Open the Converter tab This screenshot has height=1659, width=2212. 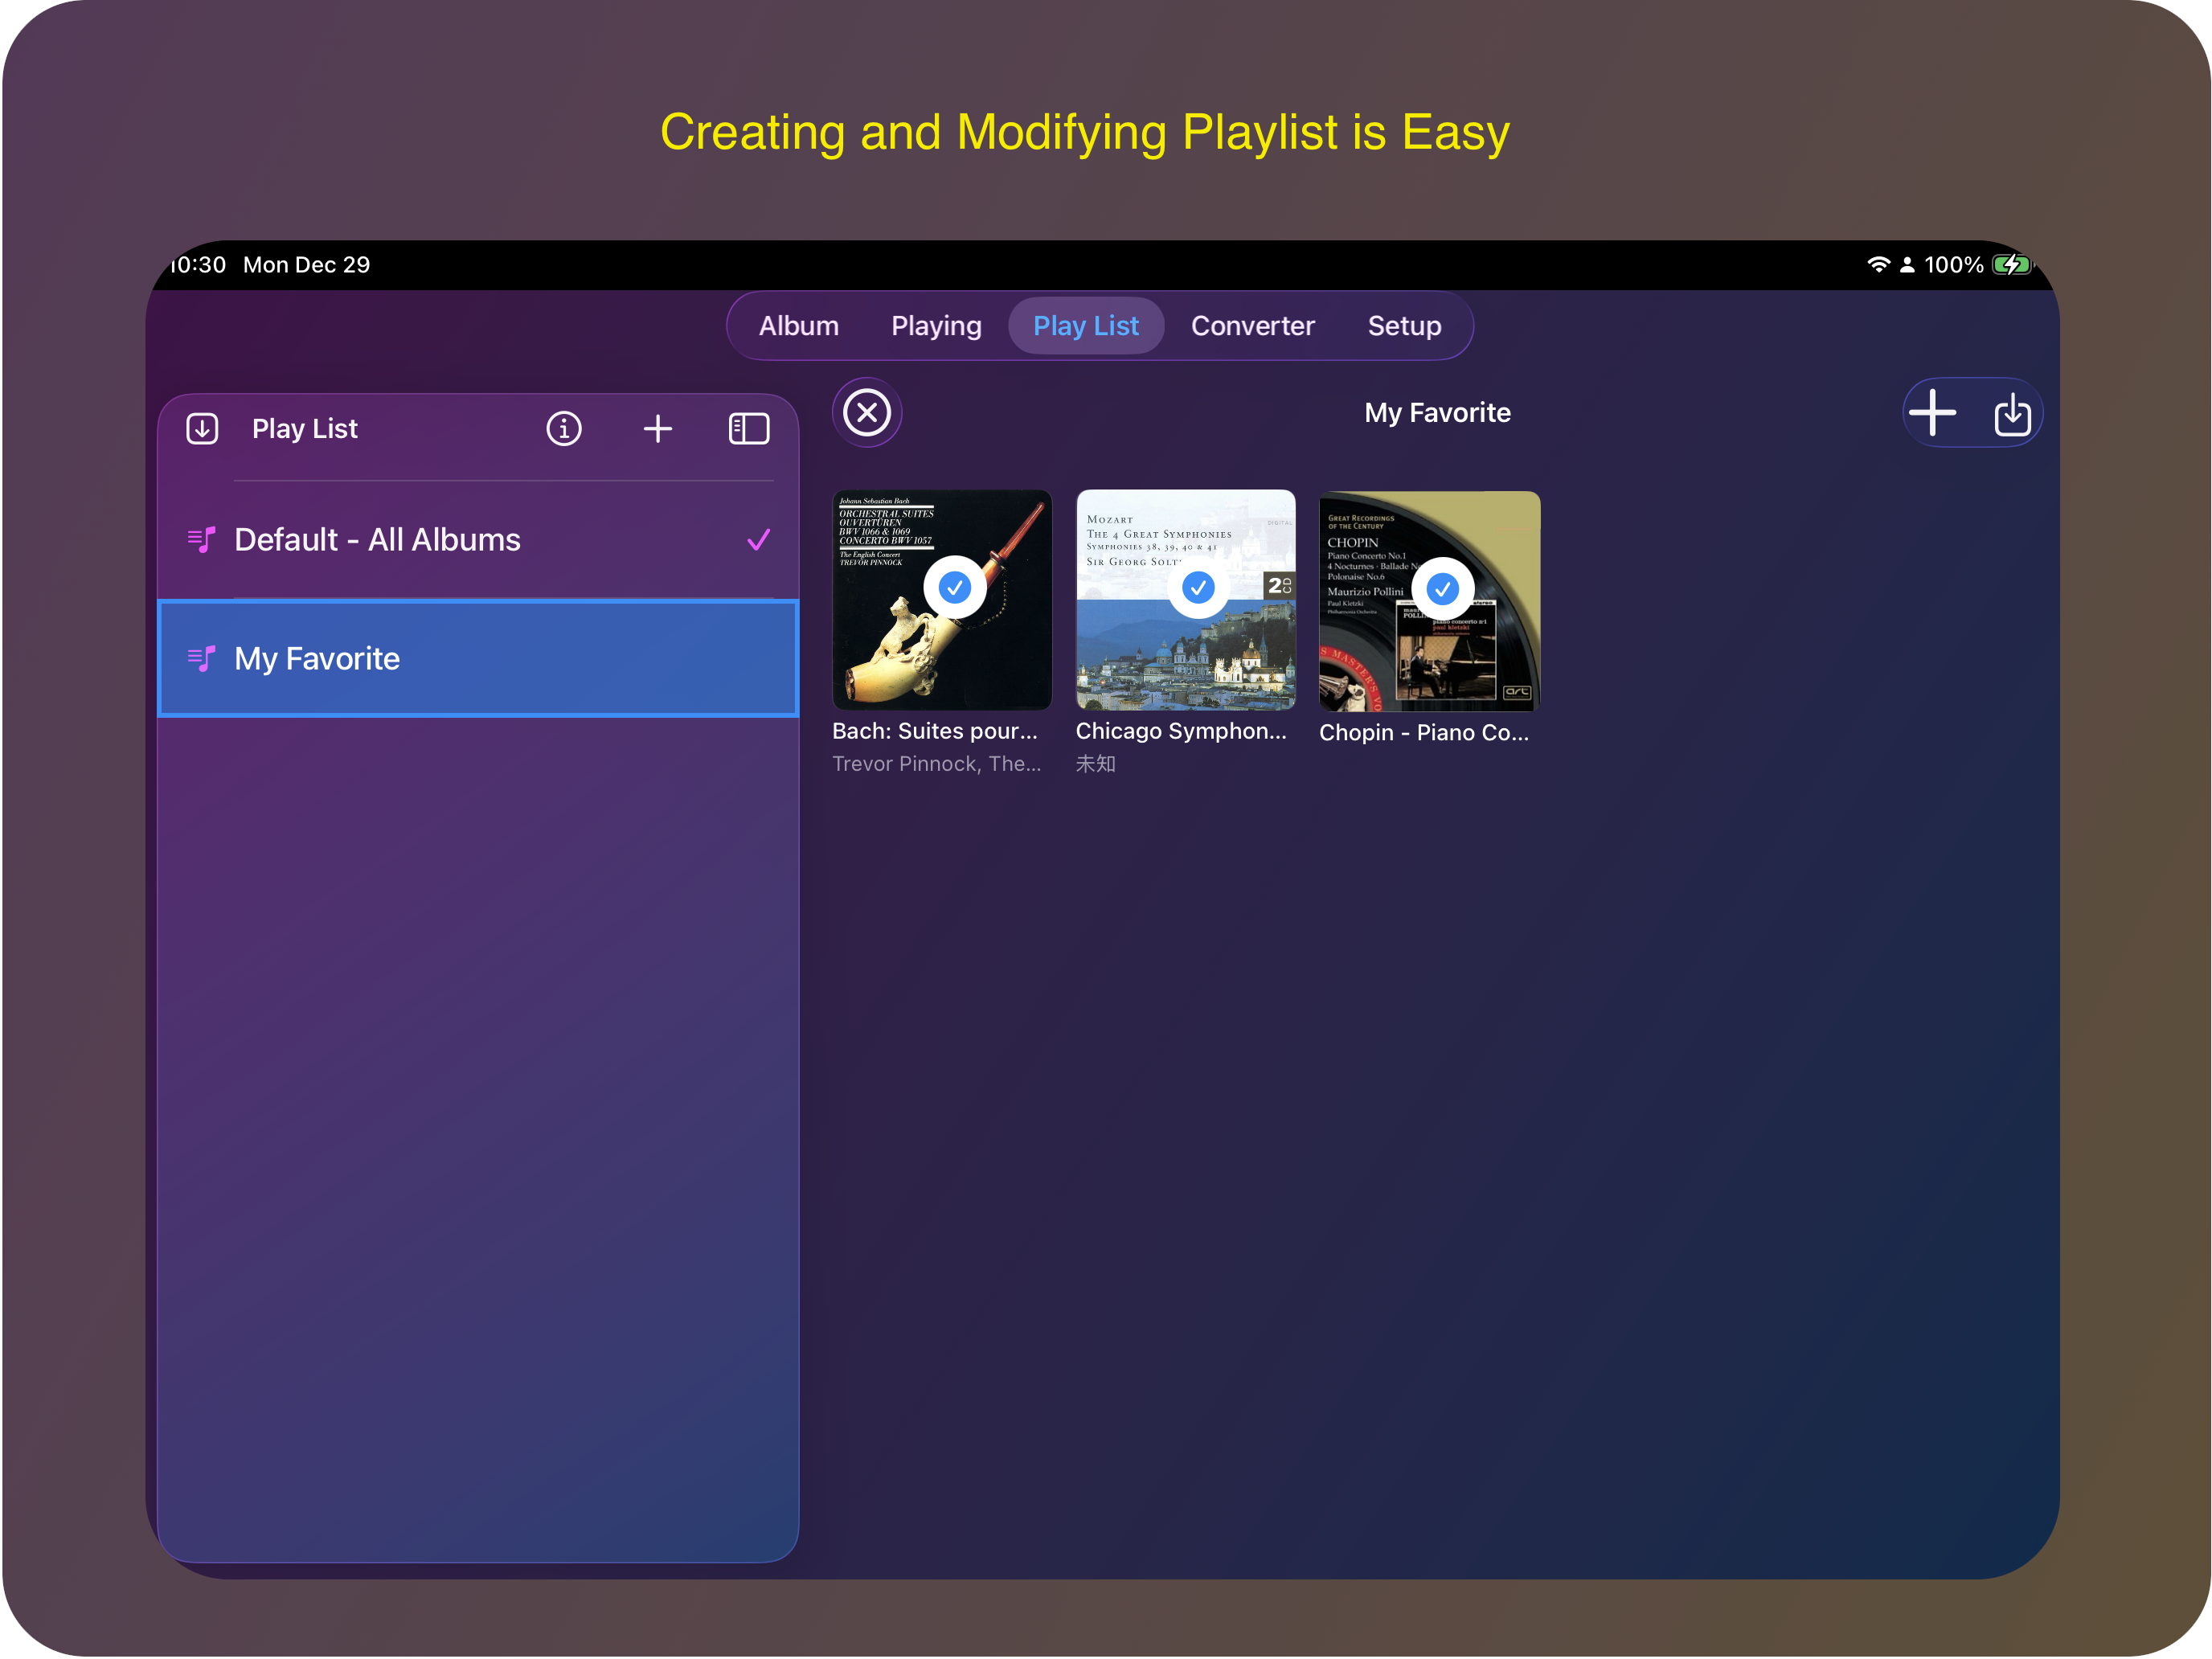coord(1252,325)
